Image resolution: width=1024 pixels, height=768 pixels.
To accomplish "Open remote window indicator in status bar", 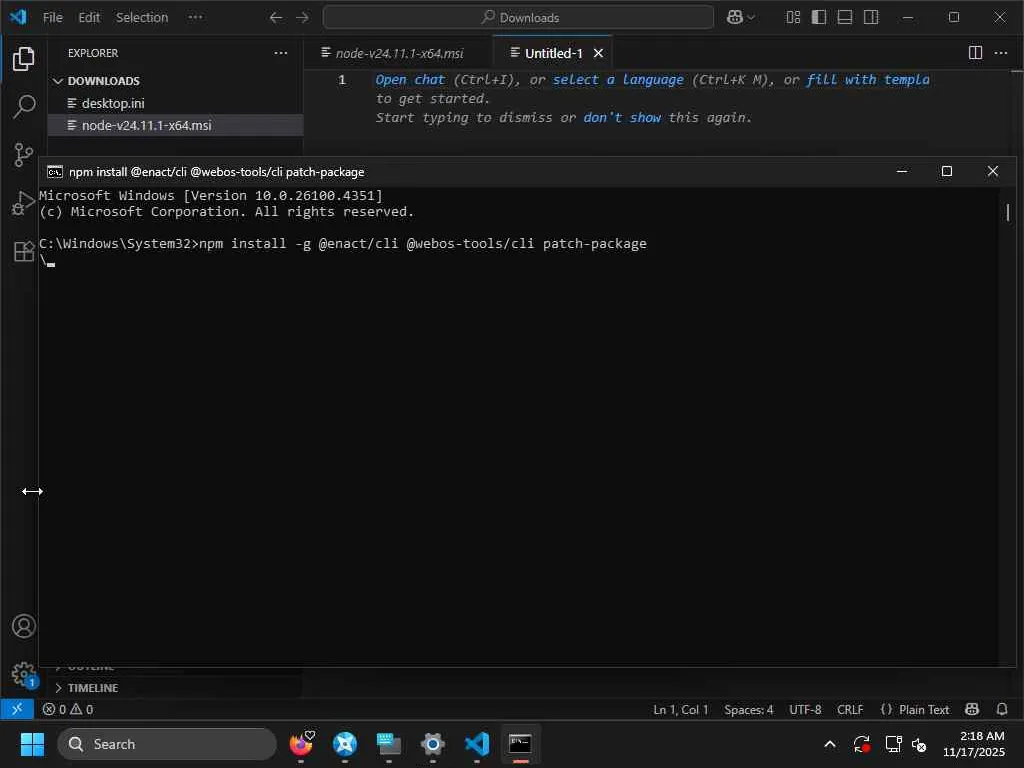I will click(17, 709).
